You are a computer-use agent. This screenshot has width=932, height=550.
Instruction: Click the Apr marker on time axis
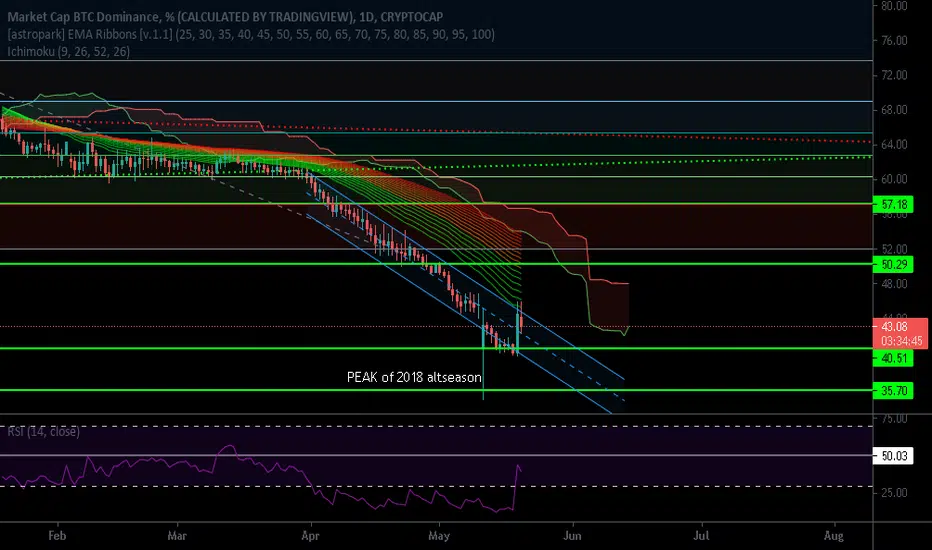(x=310, y=536)
